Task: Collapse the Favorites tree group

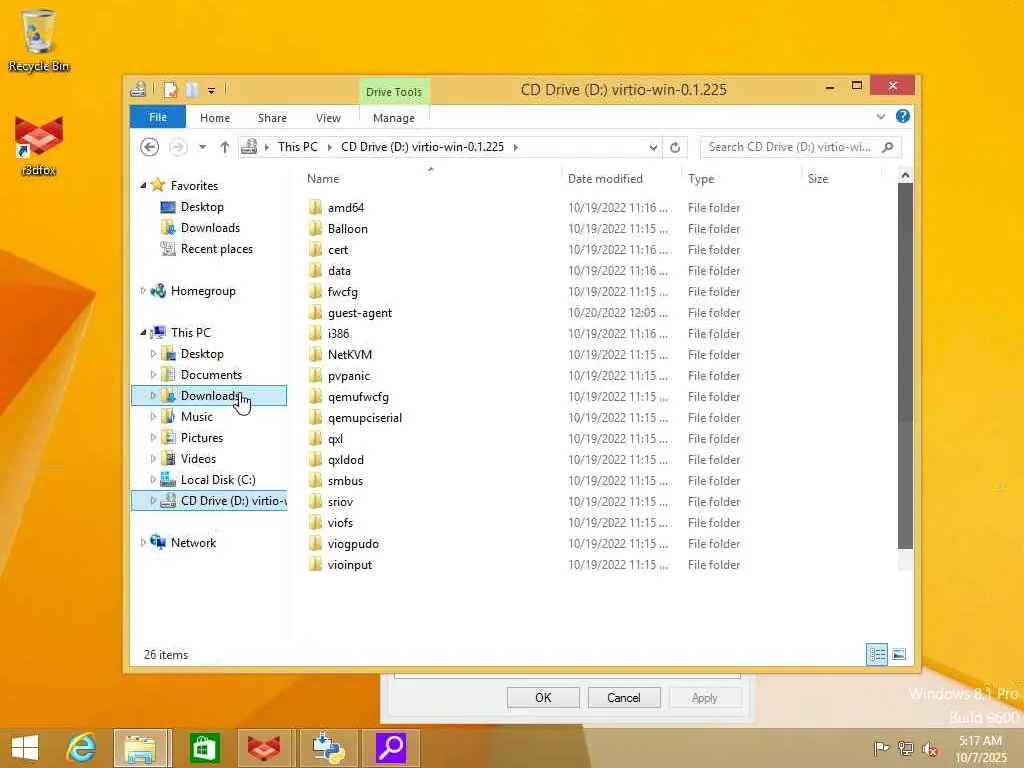Action: point(143,185)
